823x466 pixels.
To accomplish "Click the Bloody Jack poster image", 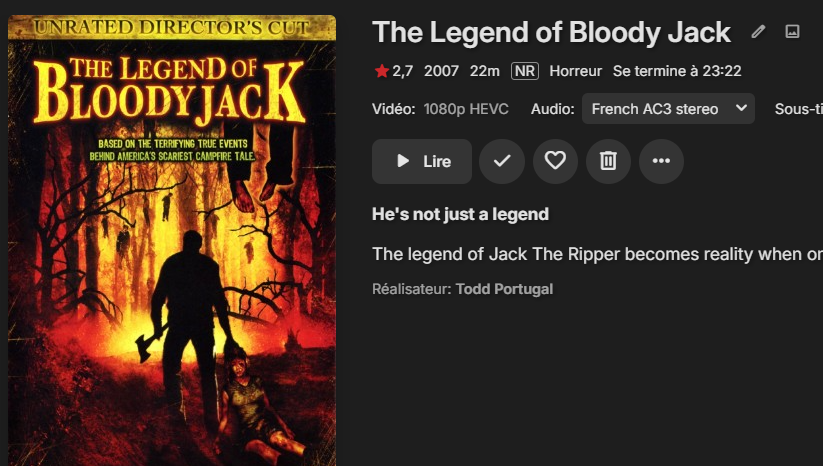I will click(172, 240).
